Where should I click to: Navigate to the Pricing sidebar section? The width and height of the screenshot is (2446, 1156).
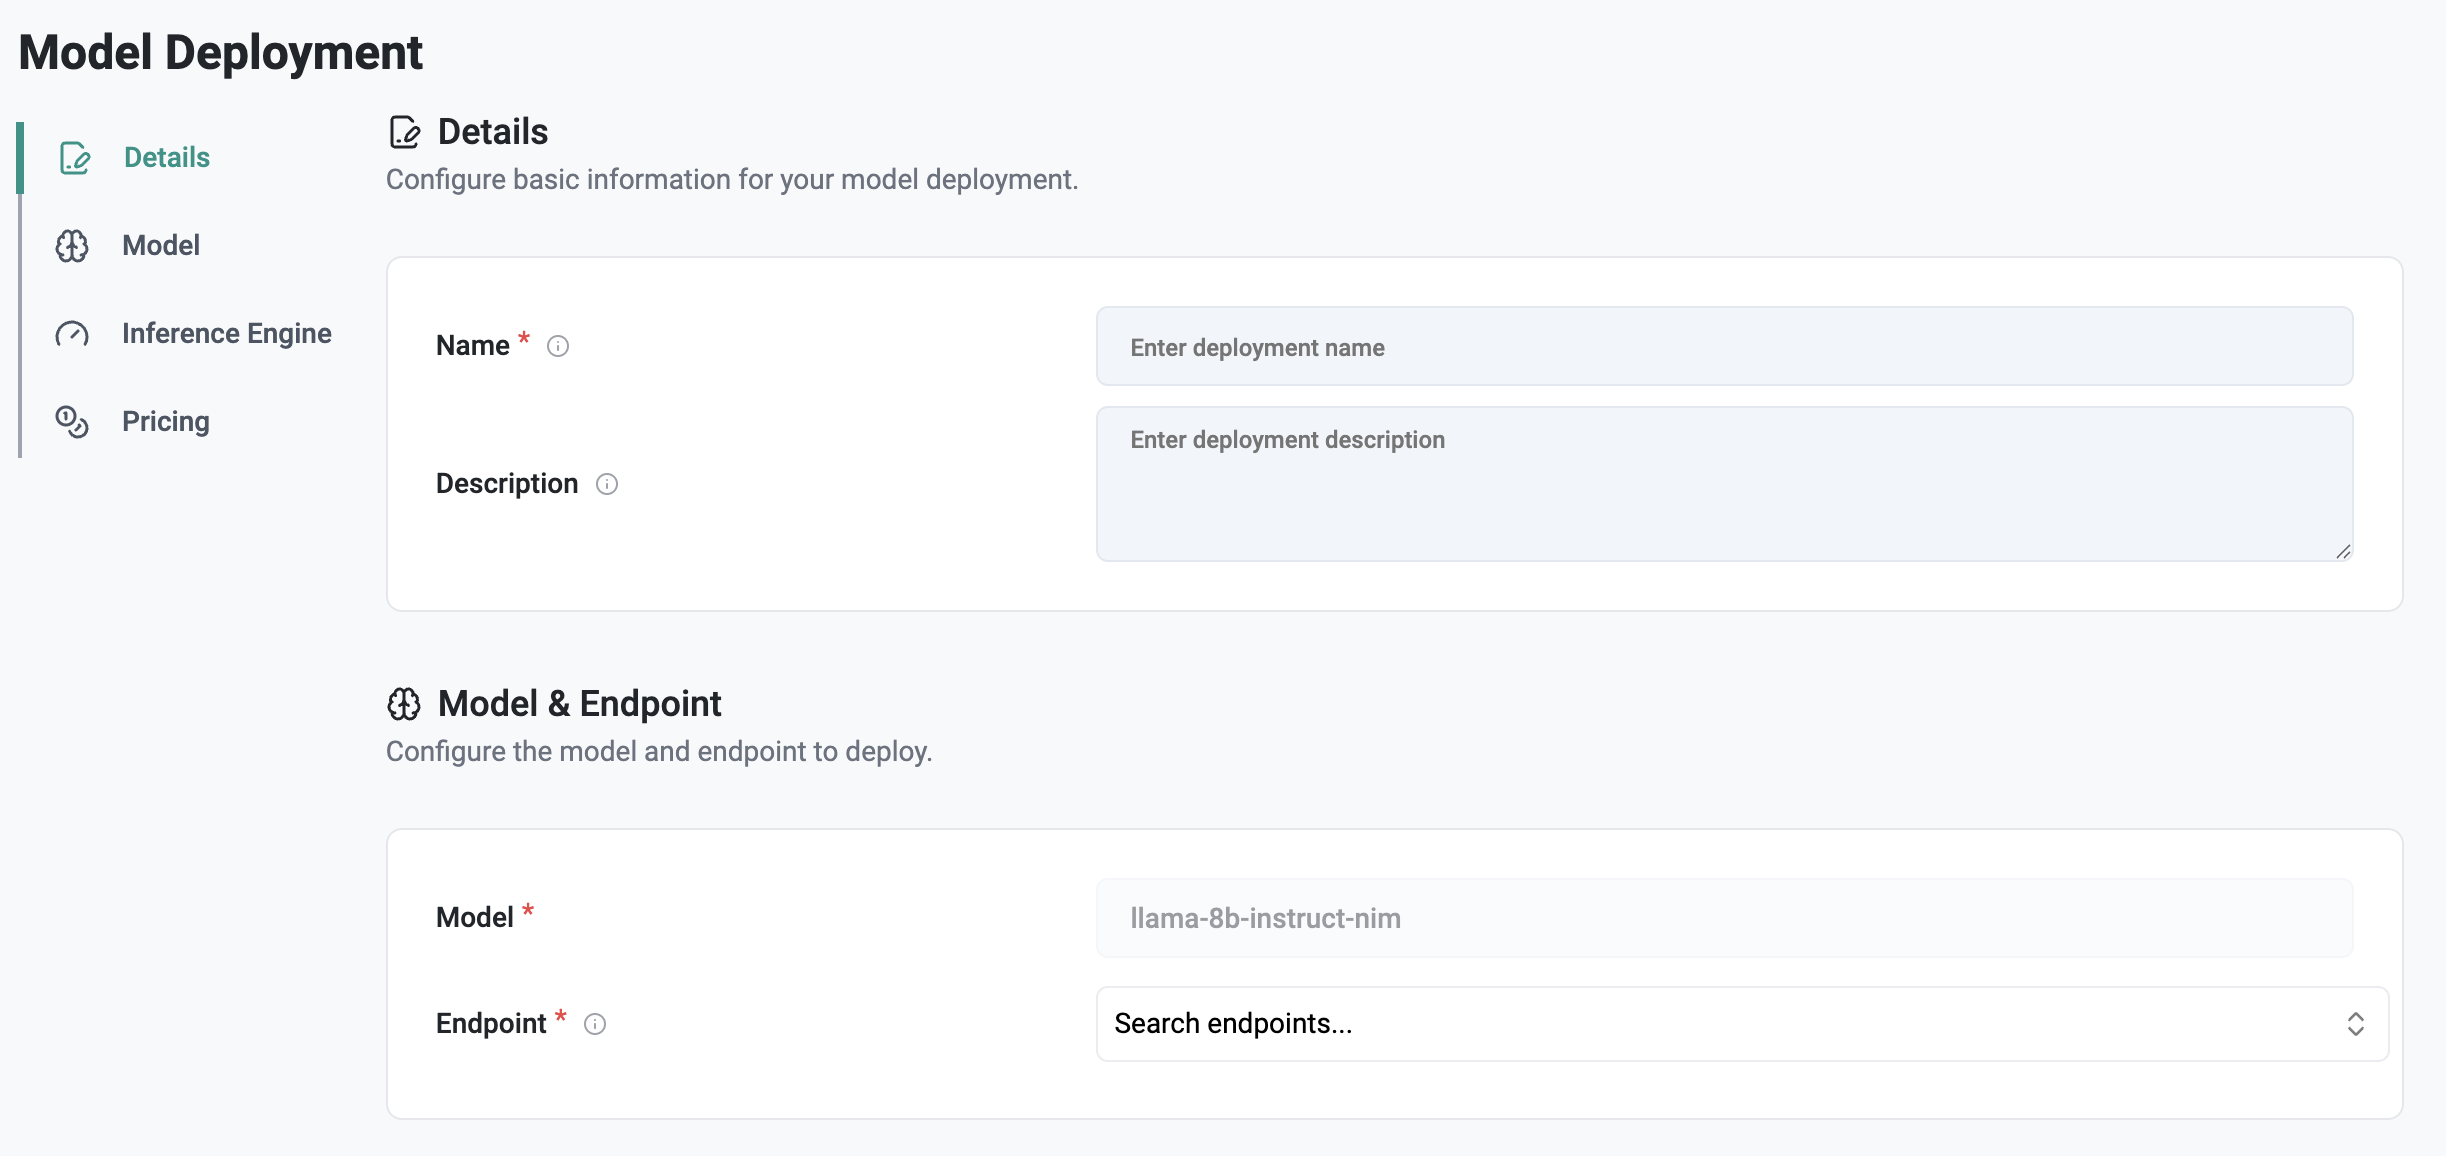166,422
